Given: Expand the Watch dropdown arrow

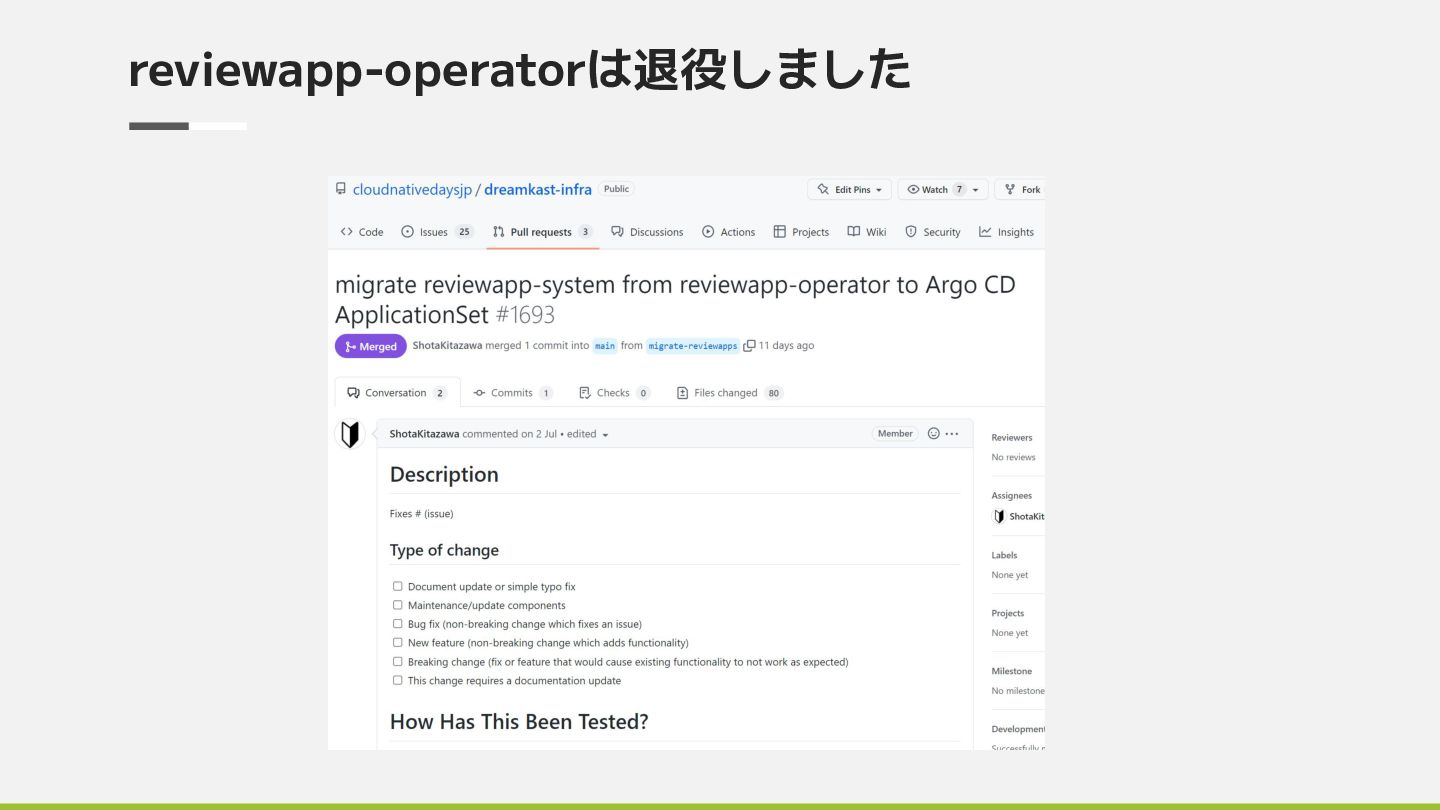Looking at the screenshot, I should [x=975, y=190].
